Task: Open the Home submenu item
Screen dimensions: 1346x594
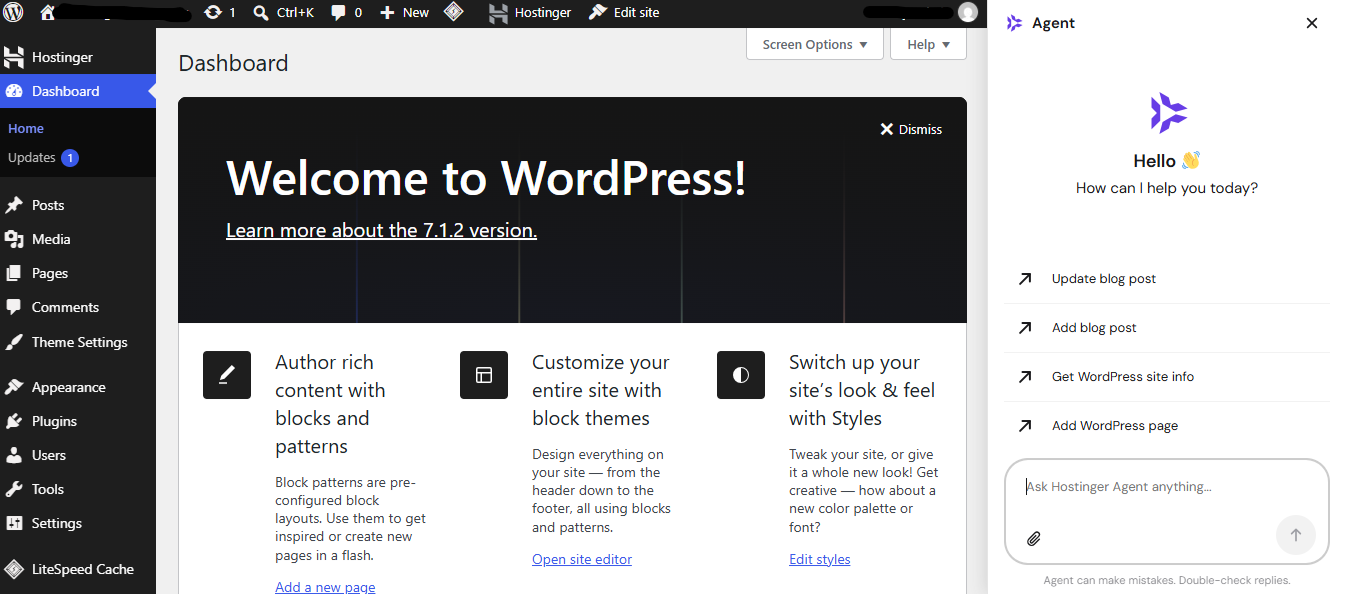Action: [x=26, y=129]
